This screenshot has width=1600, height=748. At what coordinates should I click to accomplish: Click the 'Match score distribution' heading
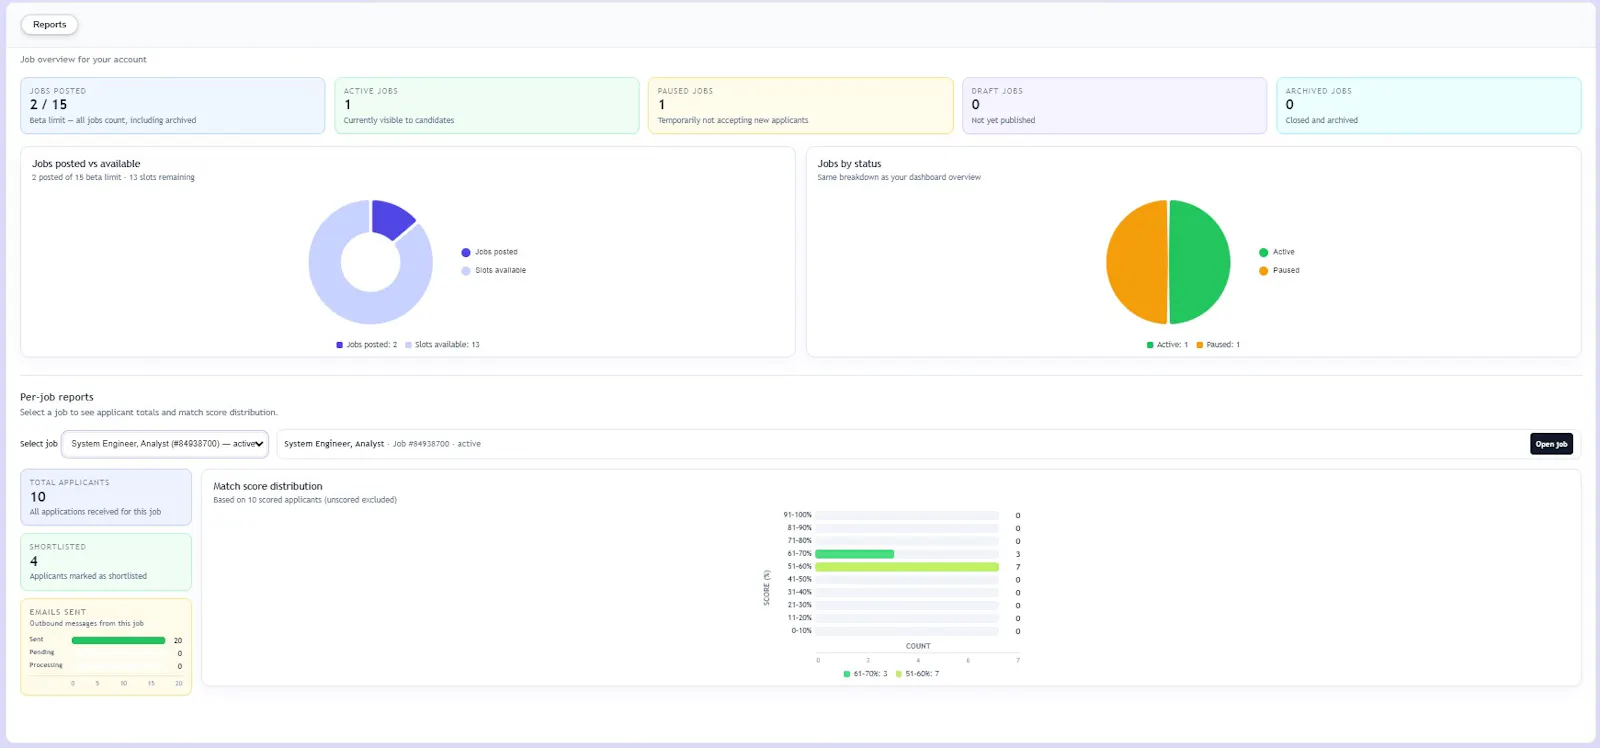point(267,487)
